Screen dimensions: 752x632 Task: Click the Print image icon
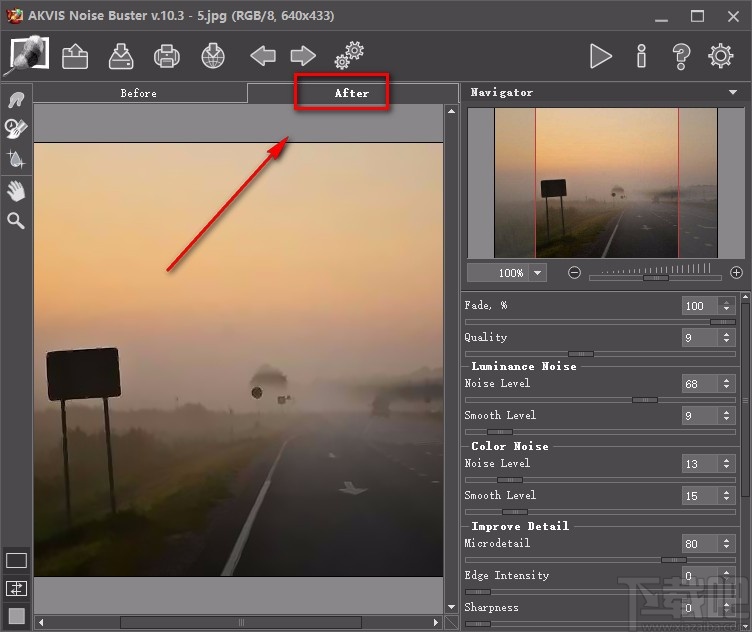point(167,56)
